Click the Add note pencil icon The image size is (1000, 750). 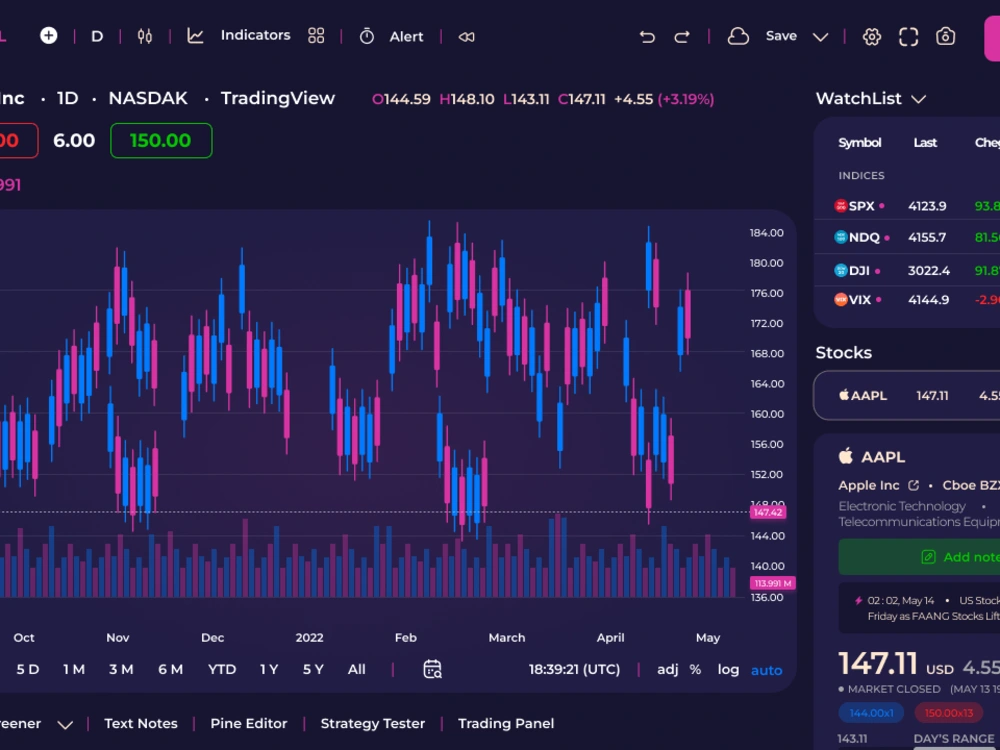[x=929, y=557]
